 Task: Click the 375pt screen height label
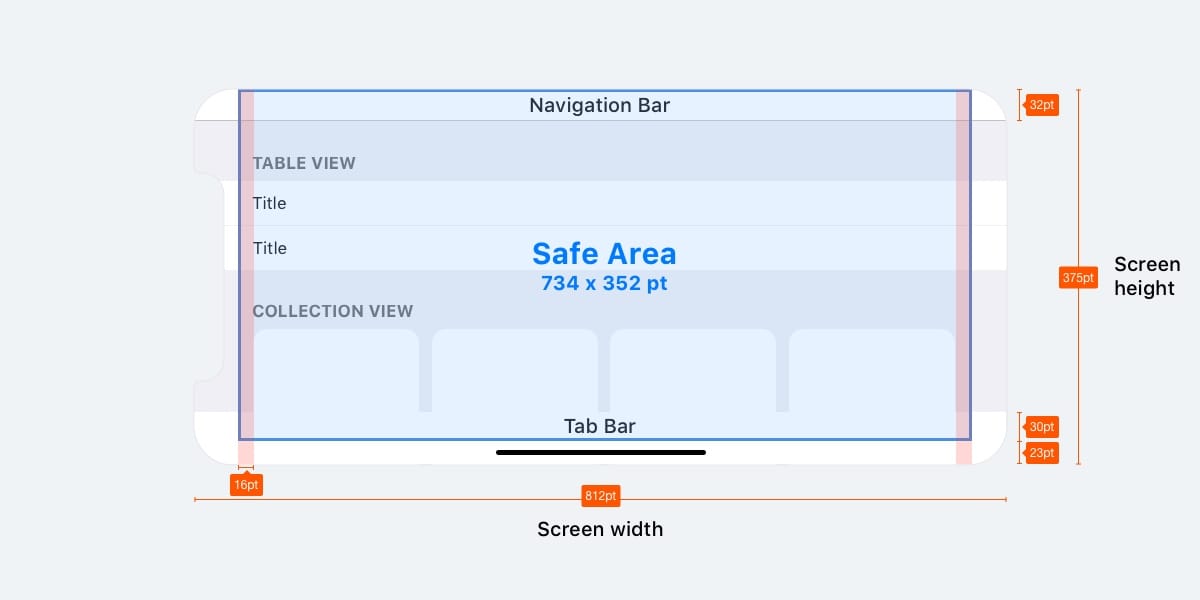pos(1078,278)
